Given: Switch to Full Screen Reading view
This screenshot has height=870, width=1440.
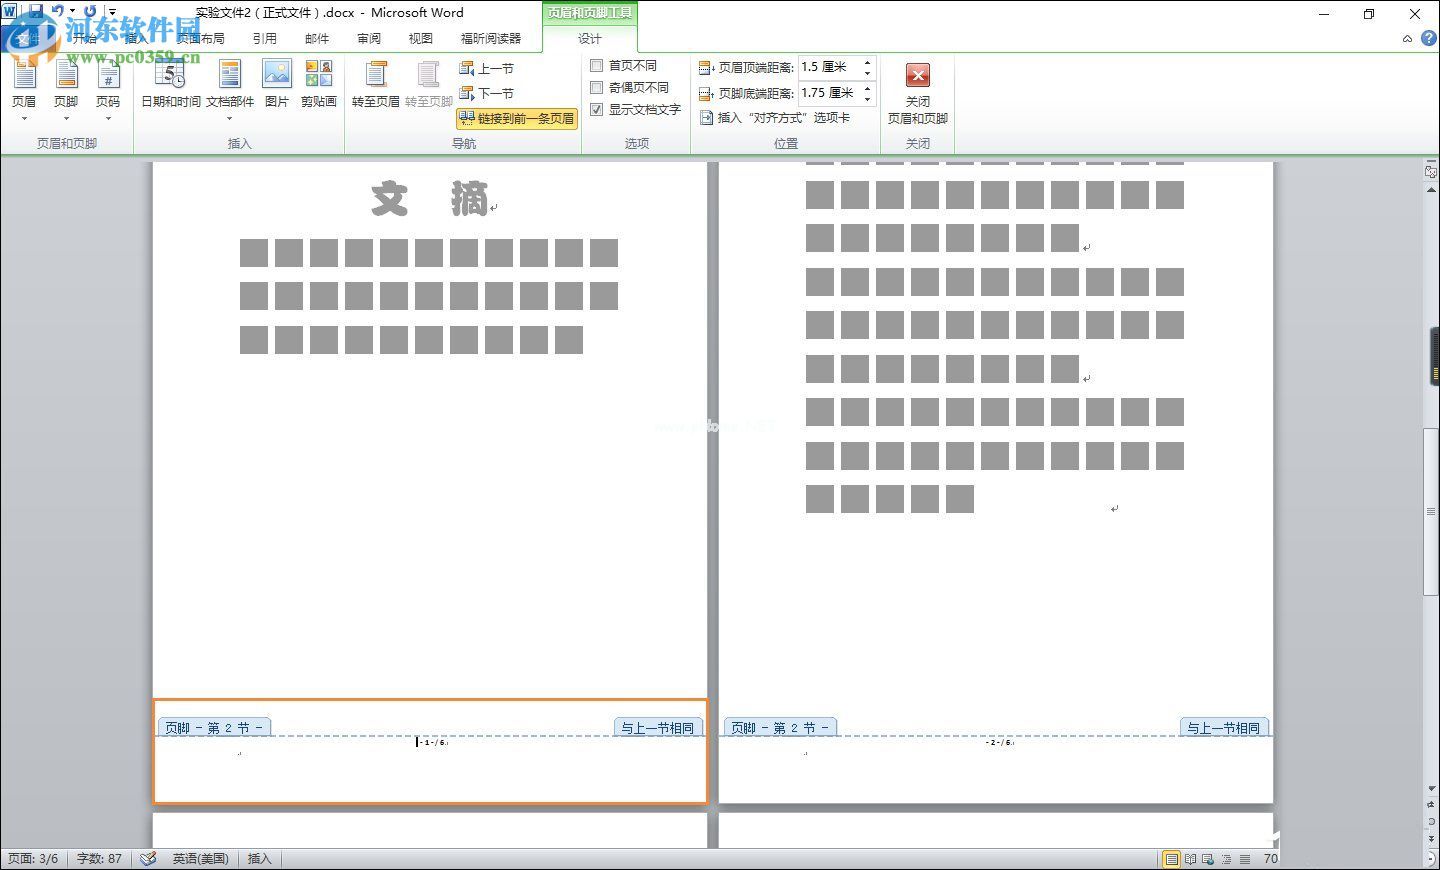Looking at the screenshot, I should point(1190,859).
